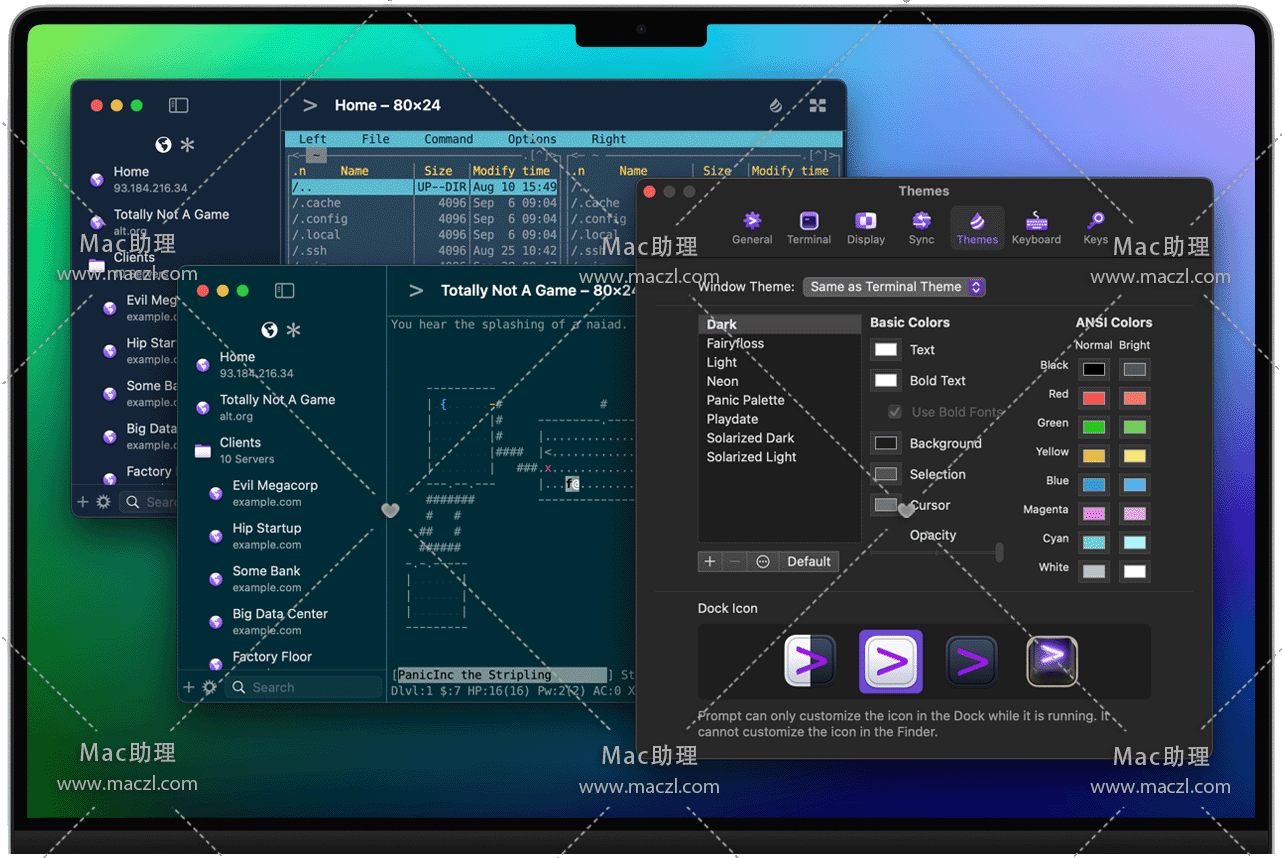The width and height of the screenshot is (1282, 858).
Task: Toggle sidebar in Totally Not A Game window
Action: click(x=285, y=290)
